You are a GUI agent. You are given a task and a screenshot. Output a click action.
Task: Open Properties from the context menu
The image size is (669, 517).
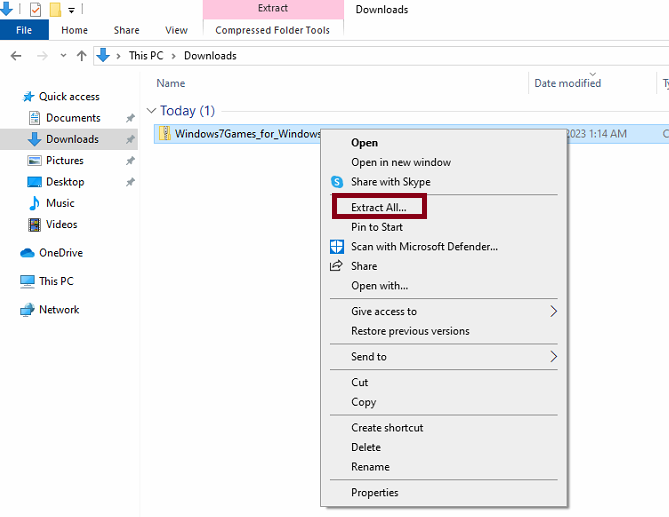coord(375,493)
